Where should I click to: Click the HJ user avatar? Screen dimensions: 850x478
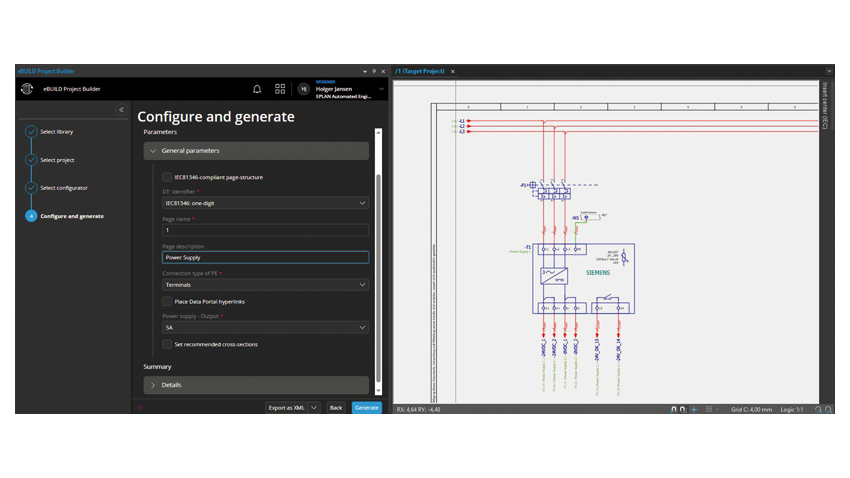click(x=304, y=89)
